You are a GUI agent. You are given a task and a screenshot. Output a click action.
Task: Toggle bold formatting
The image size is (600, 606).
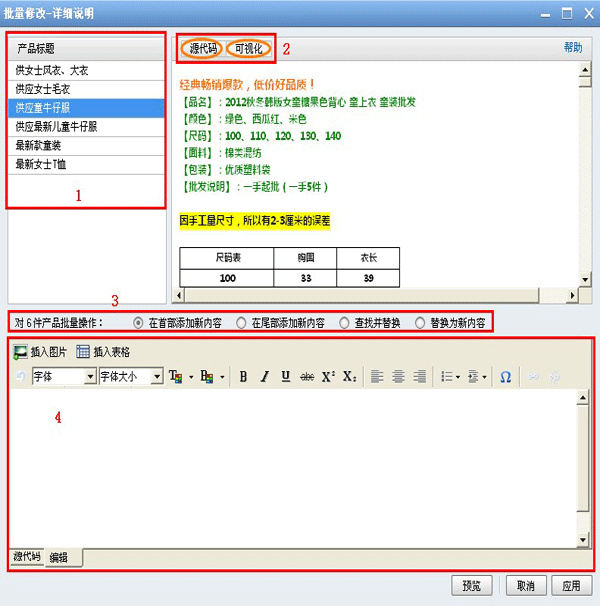click(243, 376)
